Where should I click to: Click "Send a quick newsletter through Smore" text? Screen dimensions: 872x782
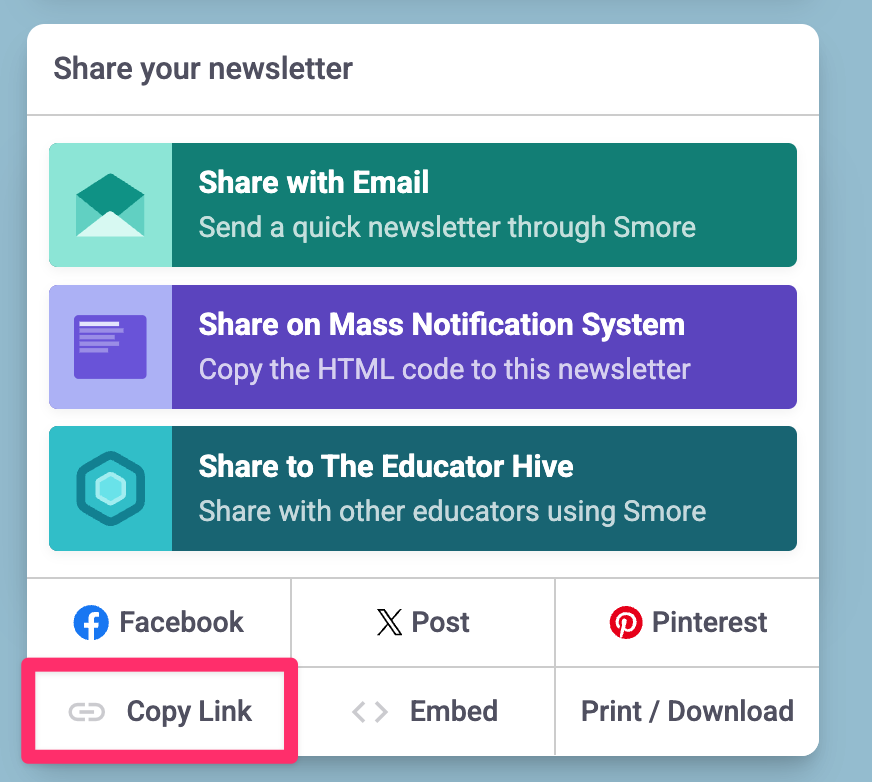pyautogui.click(x=447, y=227)
